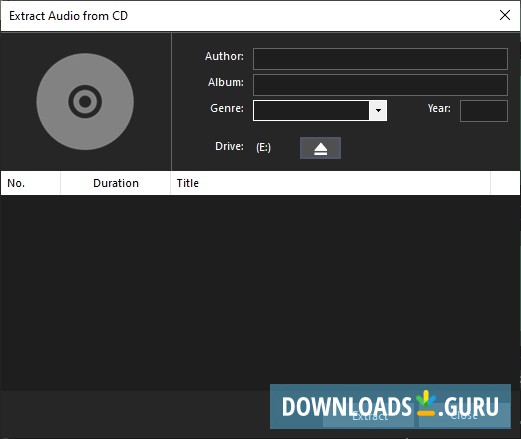Screen dimensions: 521x439
Task: Sort tracks by the No. column header
Action: coord(31,183)
